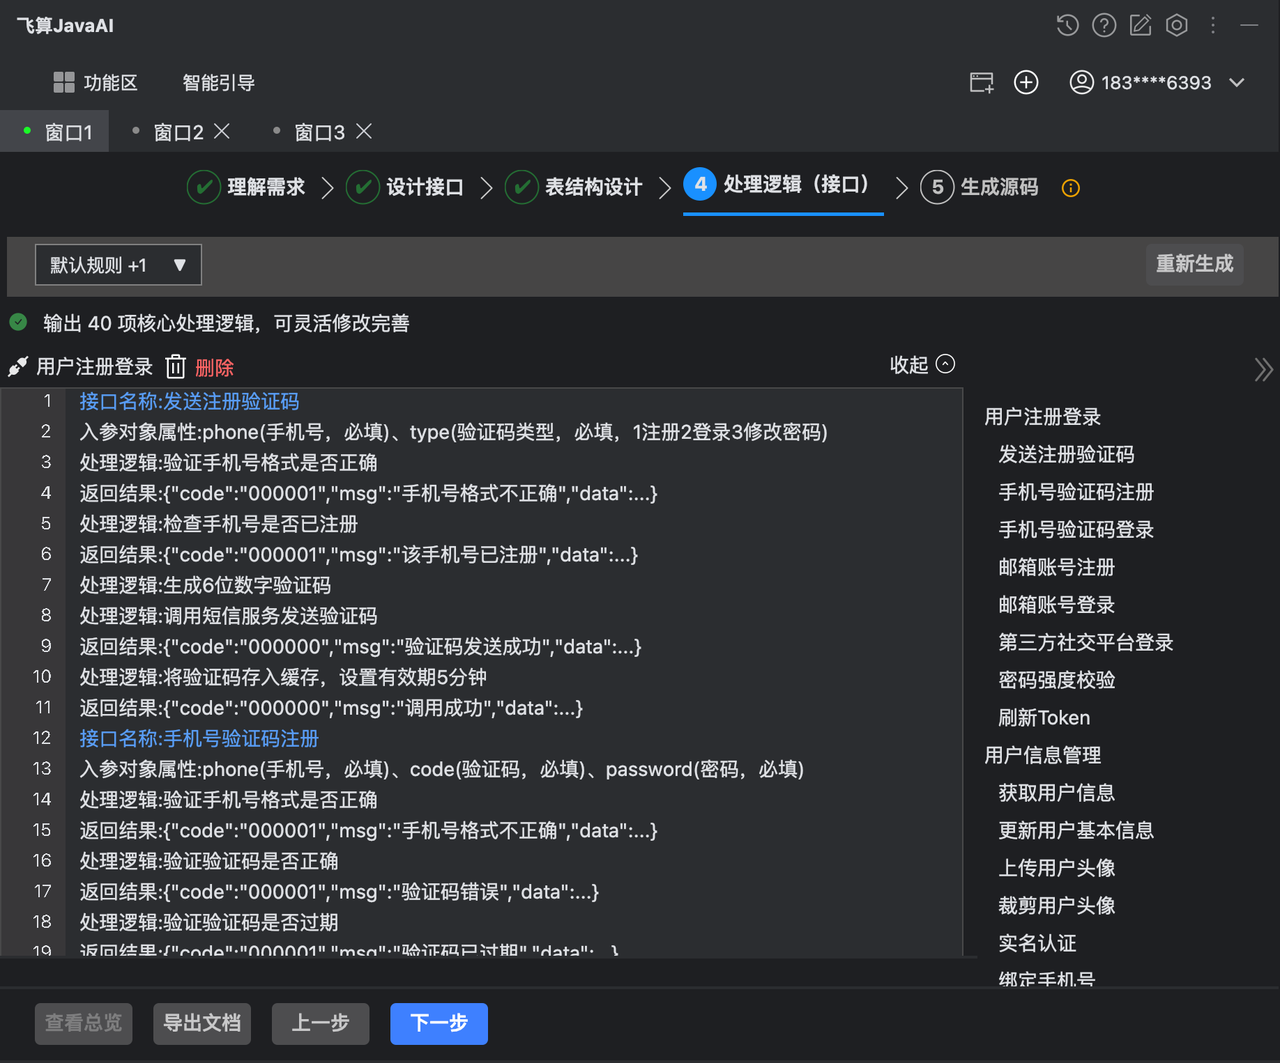Viewport: 1280px width, 1063px height.
Task: Click the 重新生成 button
Action: (x=1194, y=264)
